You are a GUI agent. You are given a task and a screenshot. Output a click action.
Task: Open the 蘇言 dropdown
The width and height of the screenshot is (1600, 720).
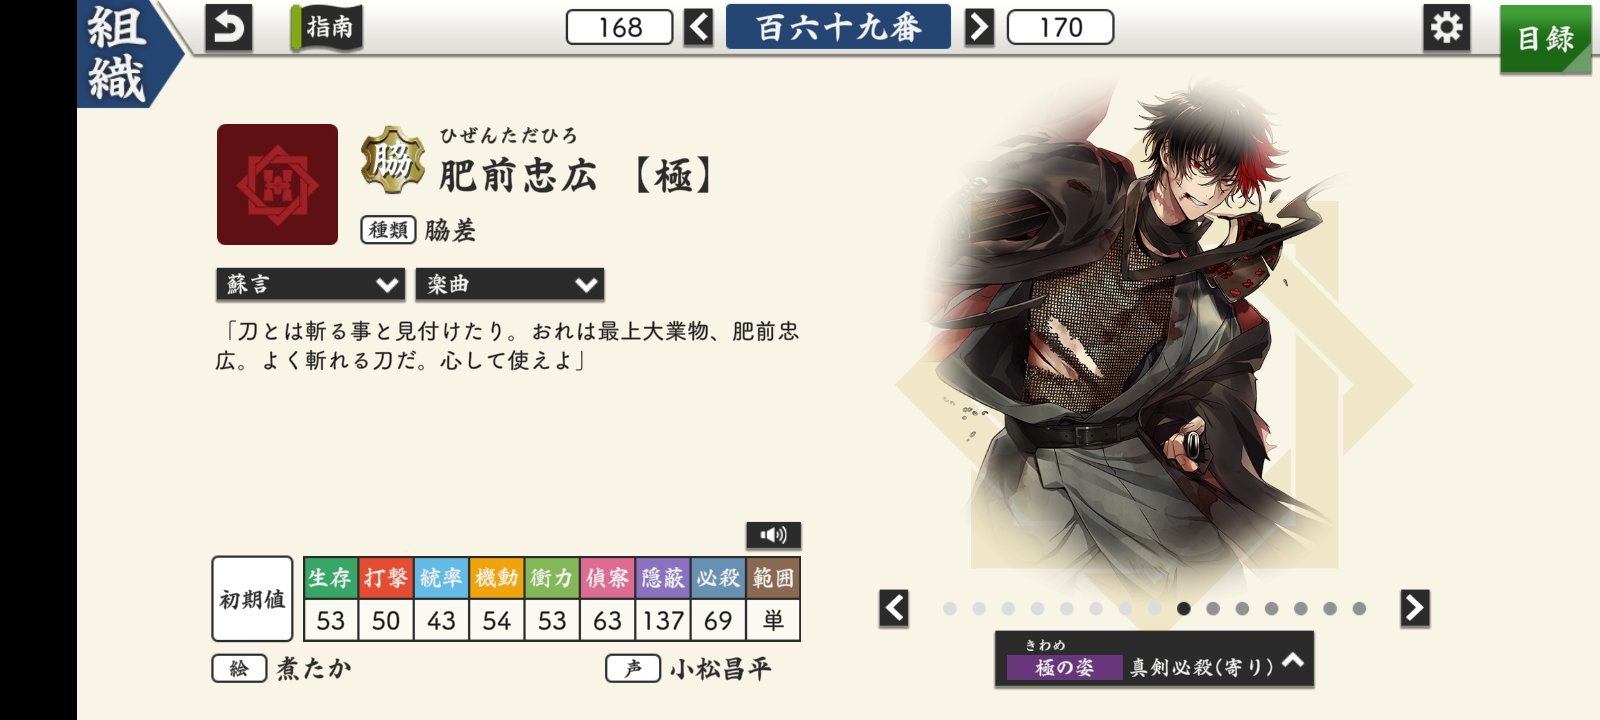pyautogui.click(x=310, y=285)
